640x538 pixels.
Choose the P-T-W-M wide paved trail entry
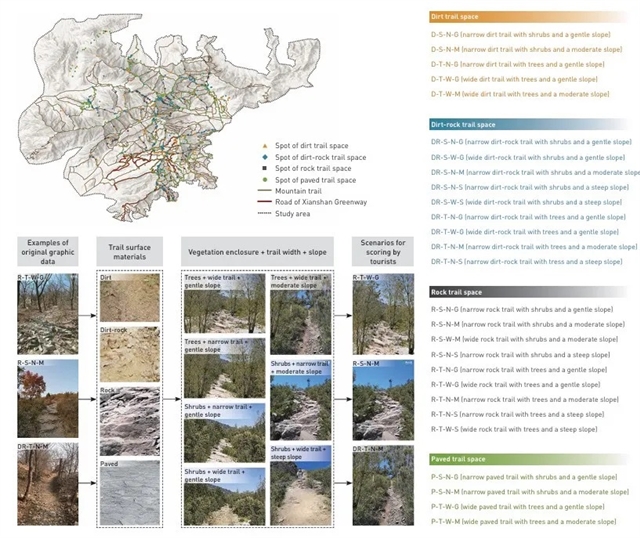pyautogui.click(x=518, y=522)
